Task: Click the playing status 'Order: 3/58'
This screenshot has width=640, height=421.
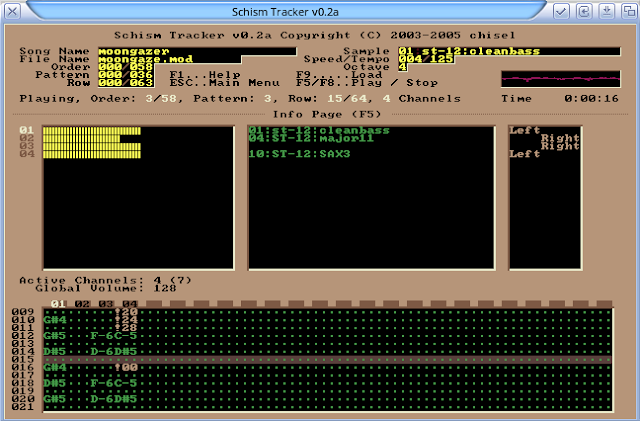Action: (133, 99)
